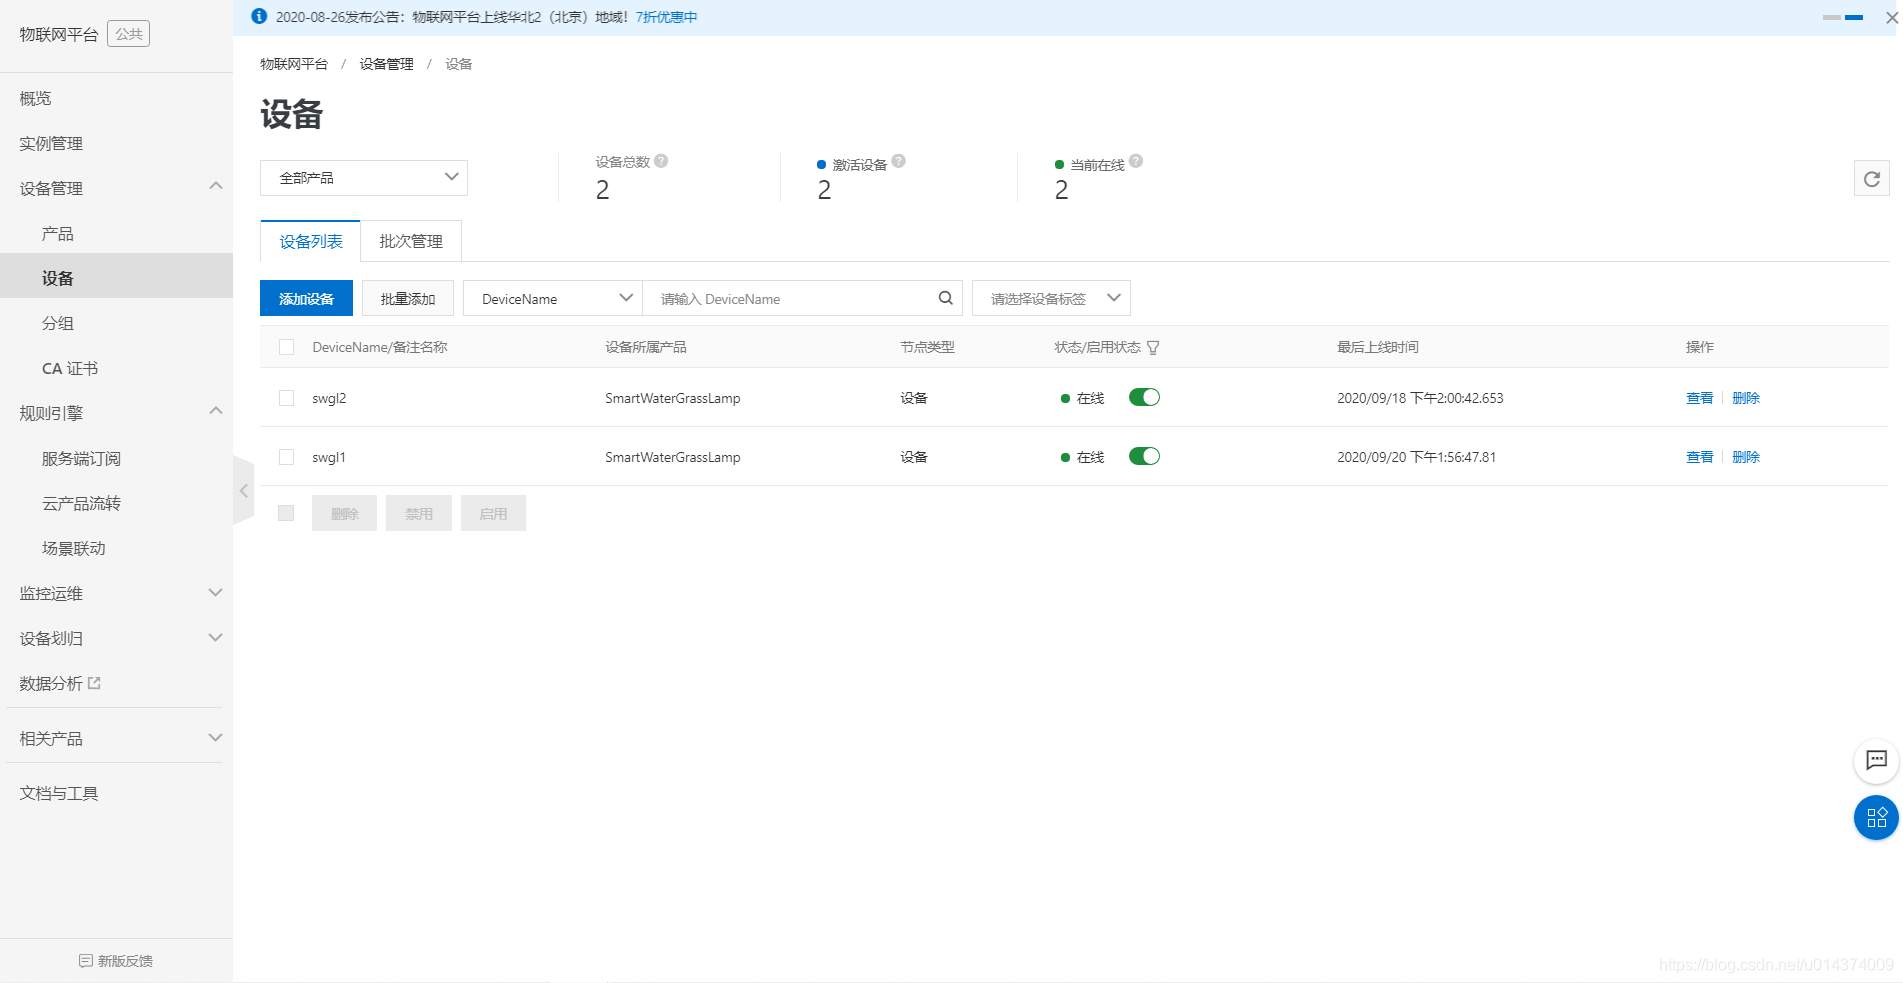Click the 添加设备 button
Image resolution: width=1903 pixels, height=983 pixels.
pyautogui.click(x=306, y=298)
